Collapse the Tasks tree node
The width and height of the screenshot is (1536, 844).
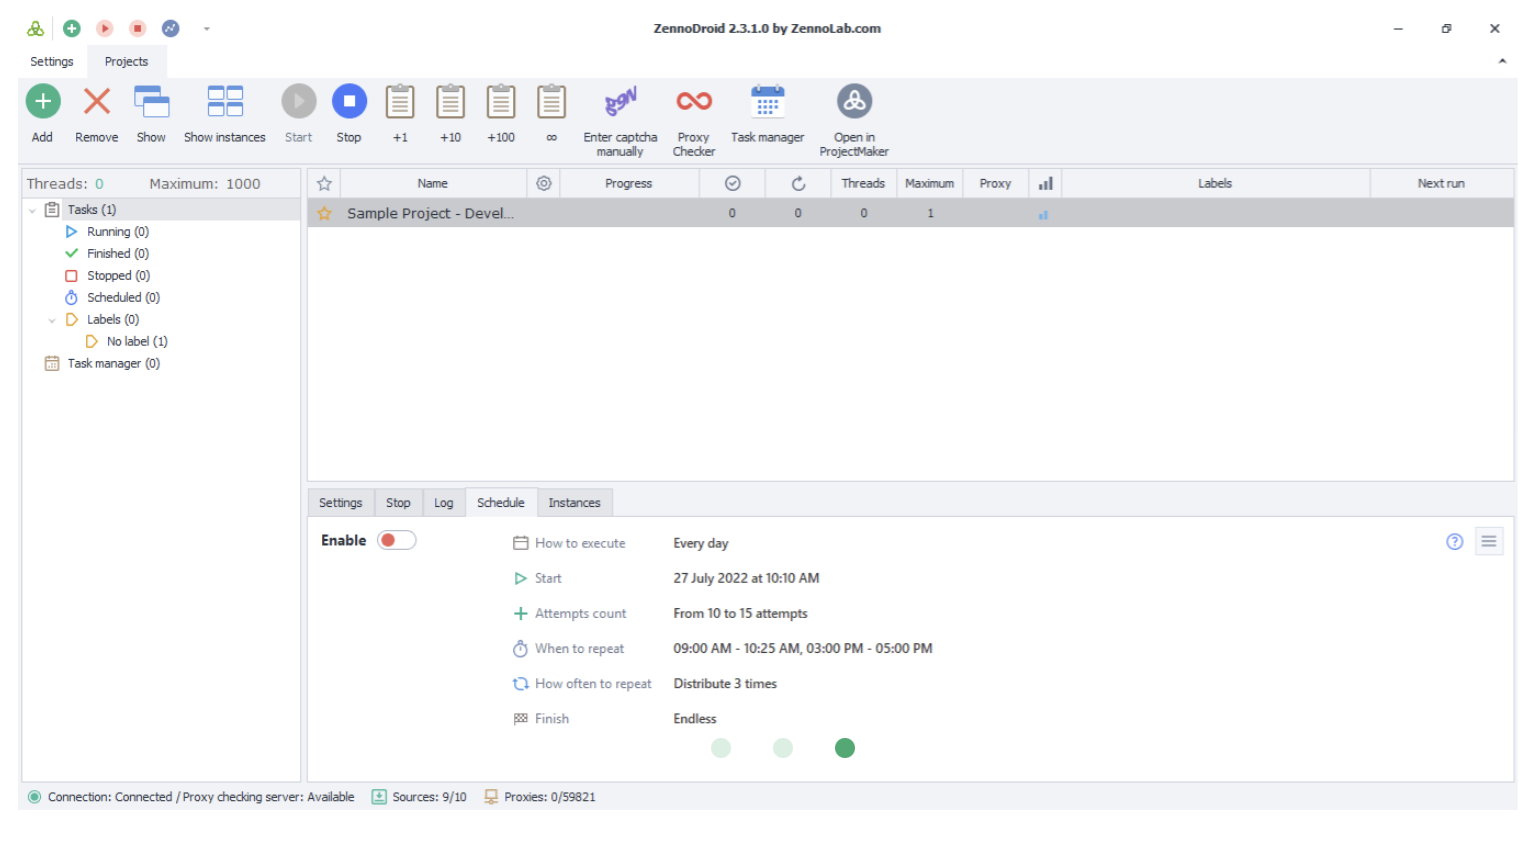(x=32, y=210)
